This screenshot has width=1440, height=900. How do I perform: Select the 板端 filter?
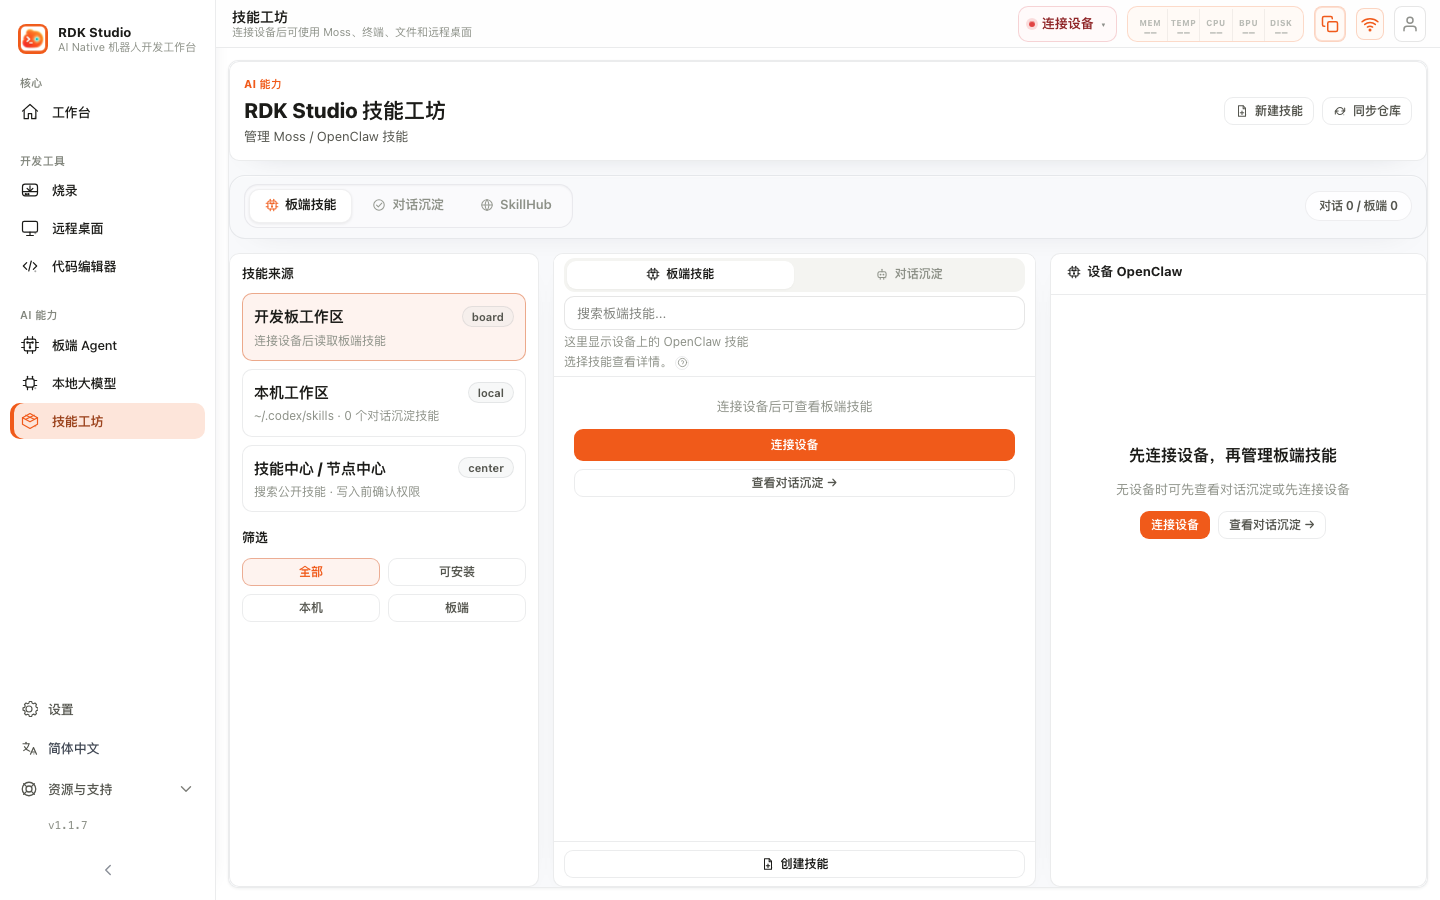(457, 608)
